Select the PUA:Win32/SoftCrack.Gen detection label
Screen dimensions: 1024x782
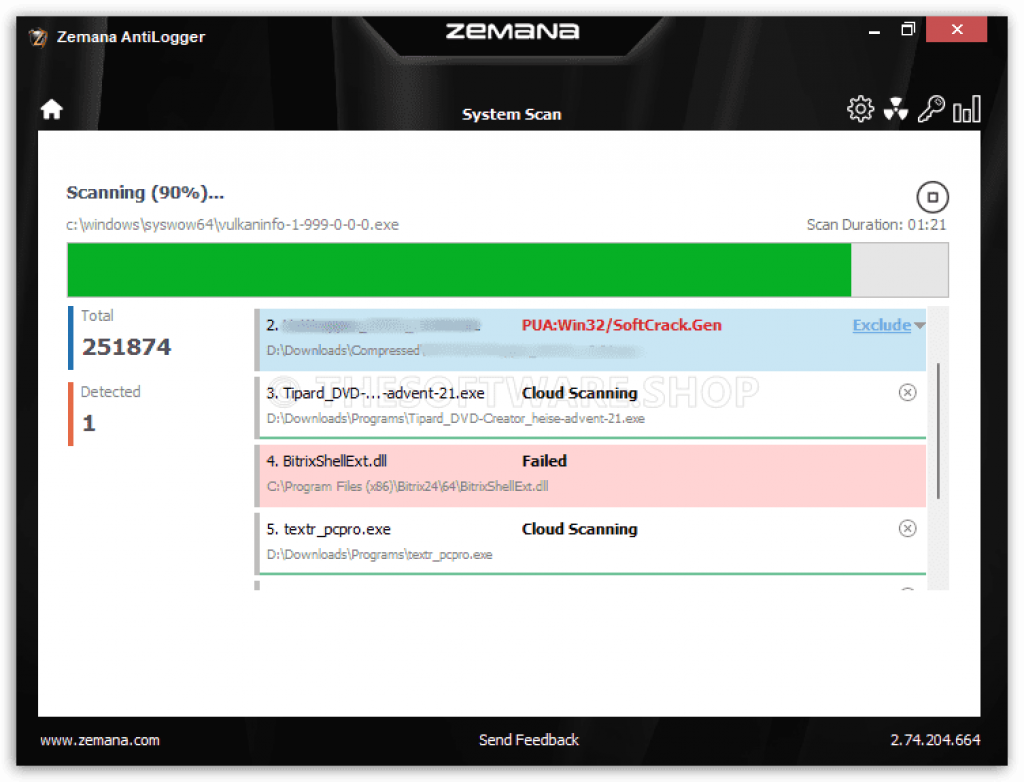[621, 325]
